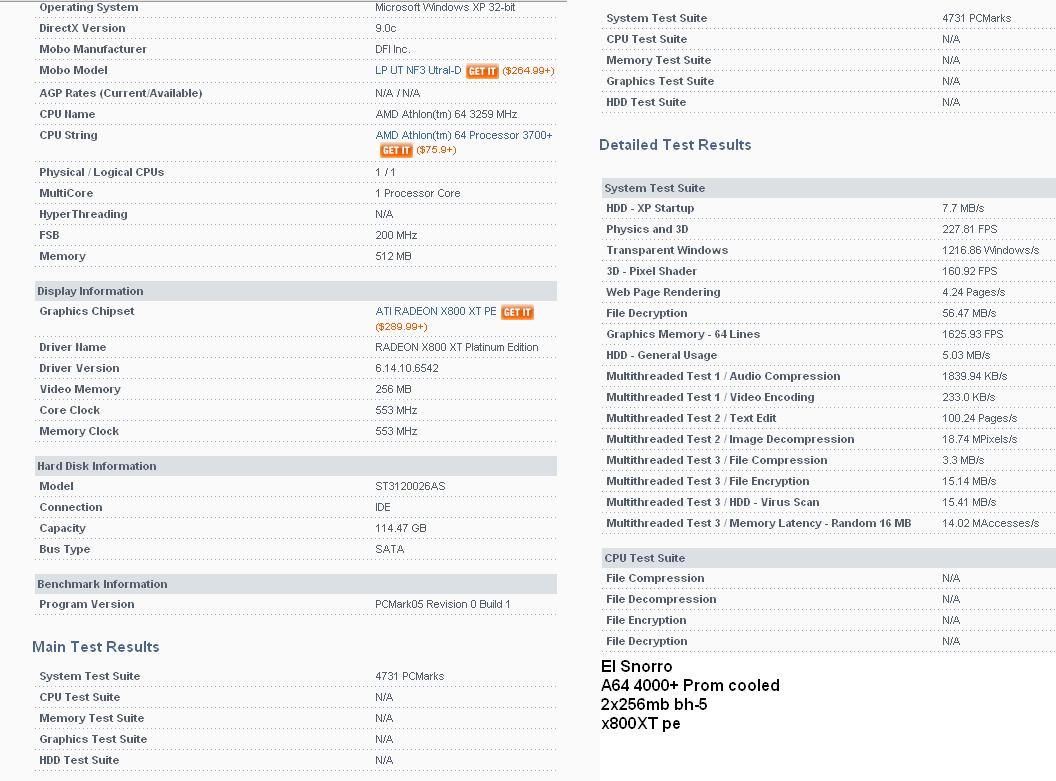Click 4731 PCMarks in Main Test Results

coord(409,676)
